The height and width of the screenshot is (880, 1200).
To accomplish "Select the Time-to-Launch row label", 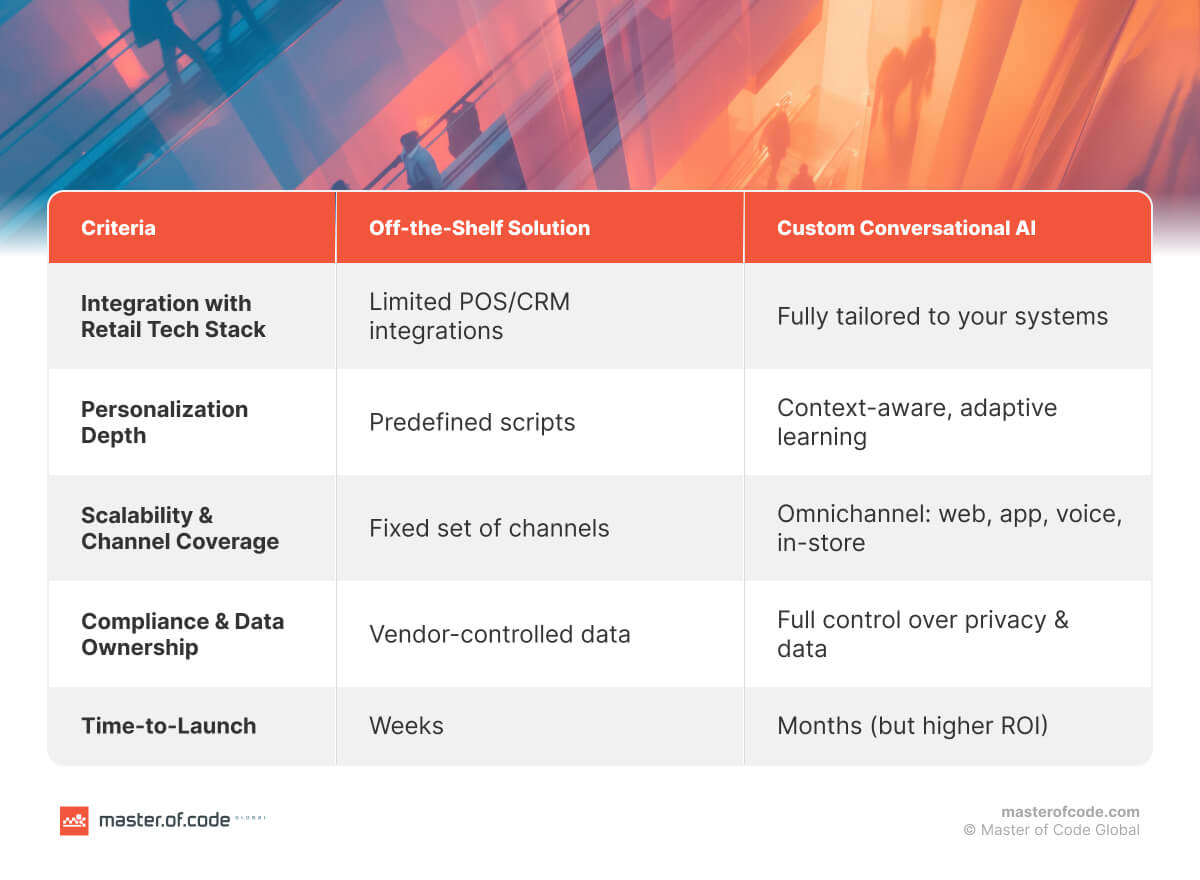I will (x=168, y=726).
